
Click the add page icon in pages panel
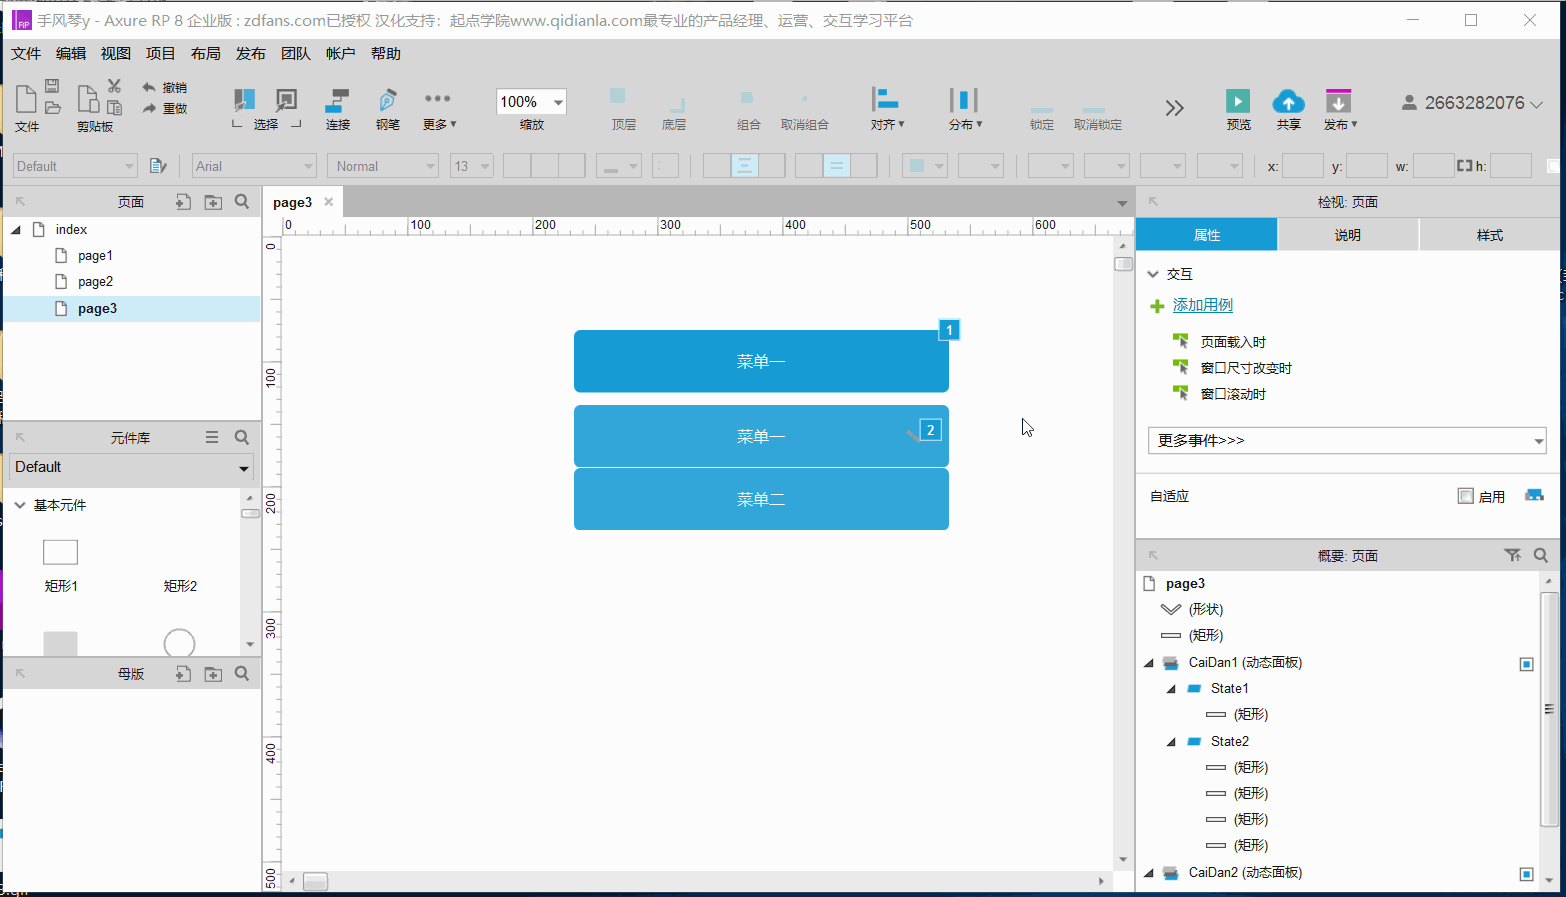(x=183, y=202)
